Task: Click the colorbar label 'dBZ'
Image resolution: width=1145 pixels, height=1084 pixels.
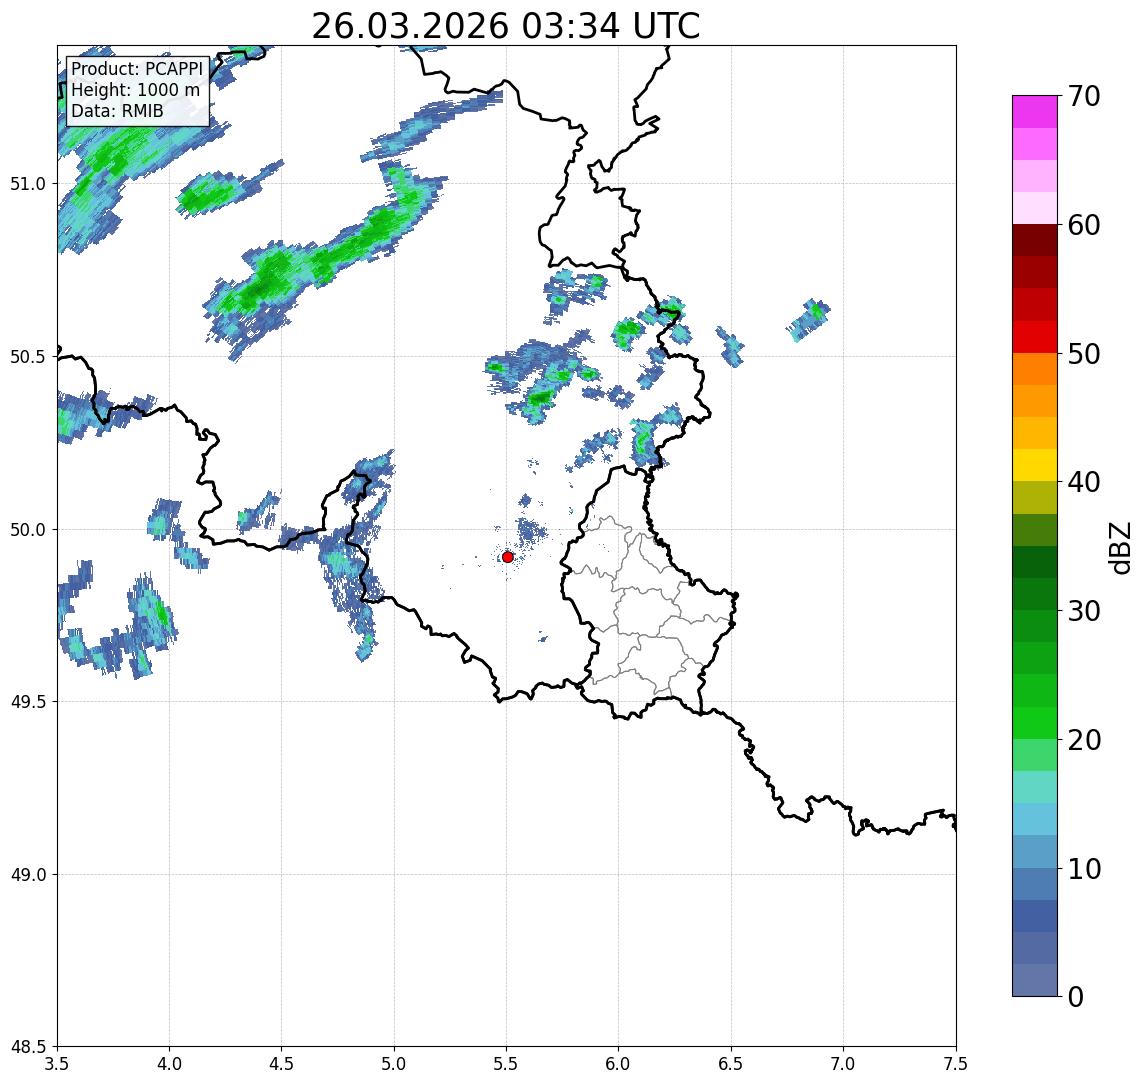Action: coord(1119,548)
